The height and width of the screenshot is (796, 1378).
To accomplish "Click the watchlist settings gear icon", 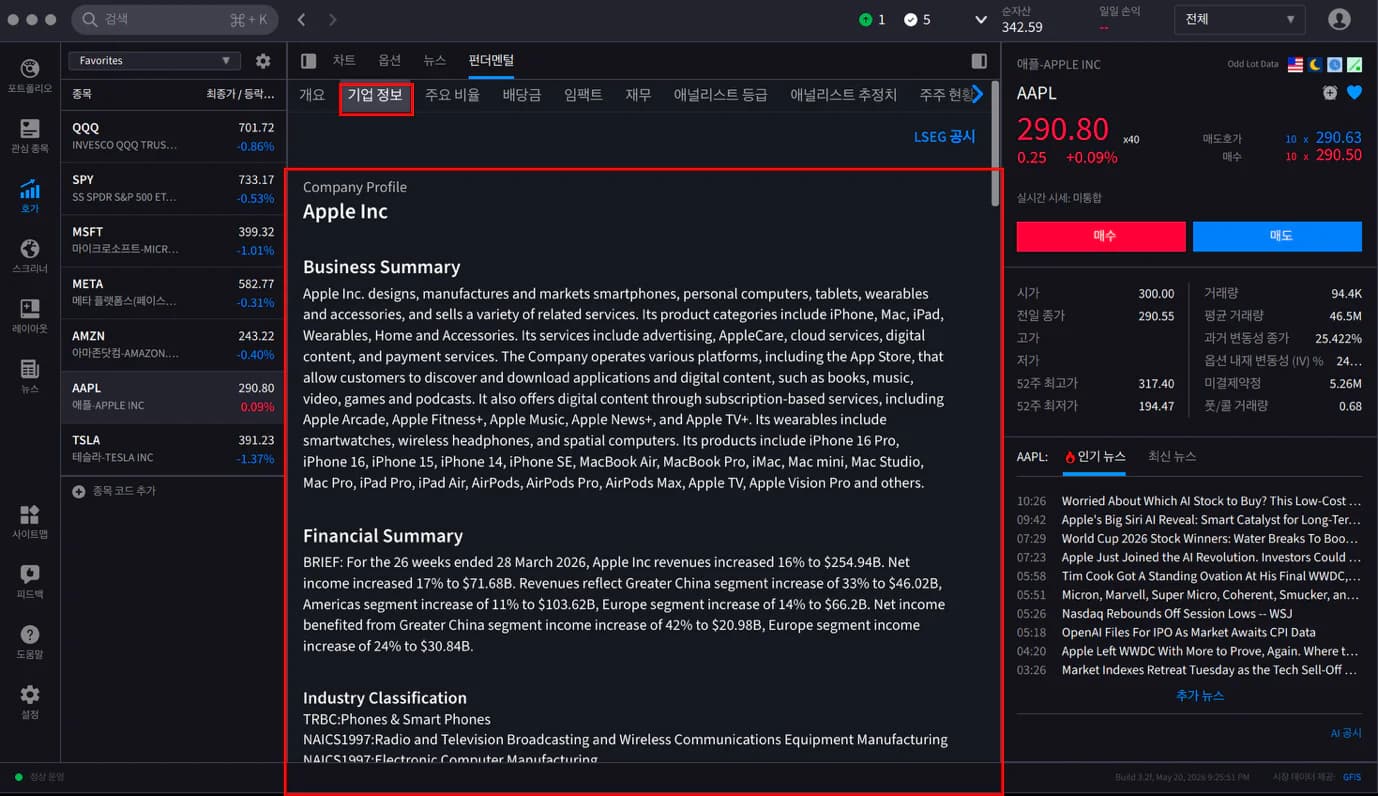I will pyautogui.click(x=263, y=61).
